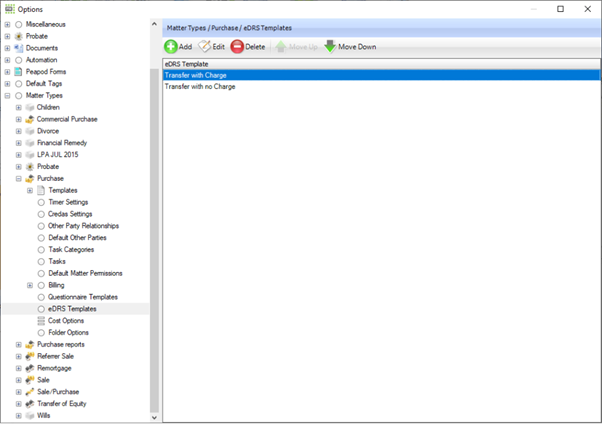
Task: Expand the Automation node
Action: tap(7, 60)
